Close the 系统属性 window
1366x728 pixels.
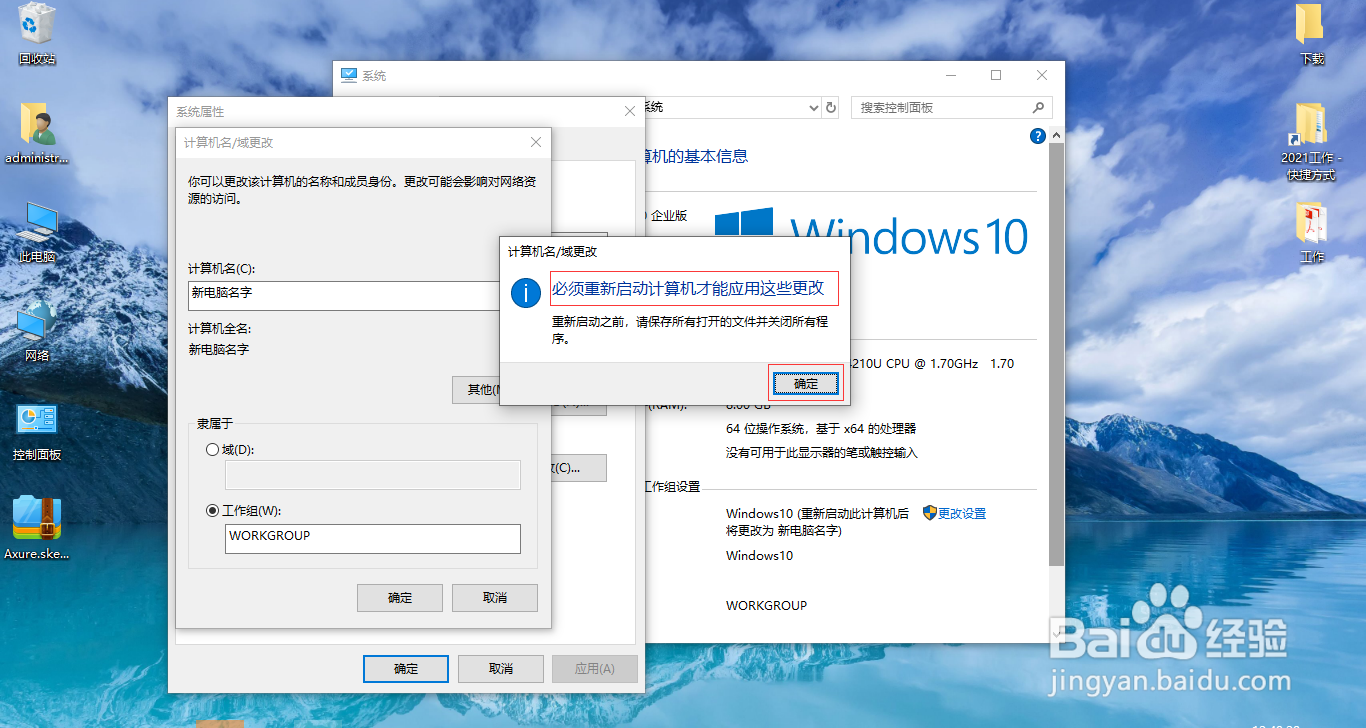pos(629,112)
